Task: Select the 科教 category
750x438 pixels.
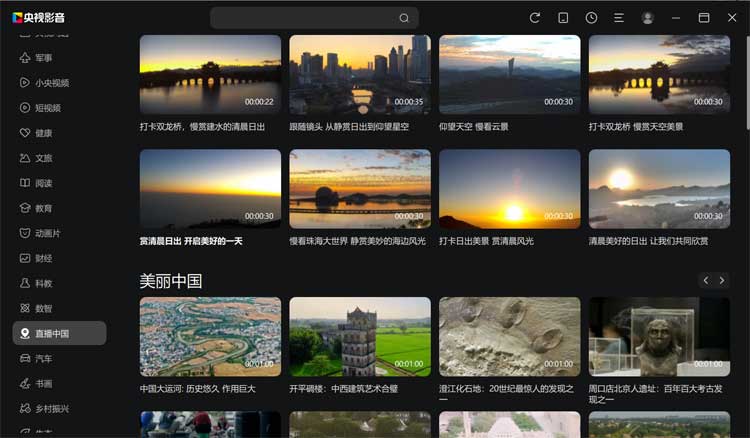Action: pos(36,283)
